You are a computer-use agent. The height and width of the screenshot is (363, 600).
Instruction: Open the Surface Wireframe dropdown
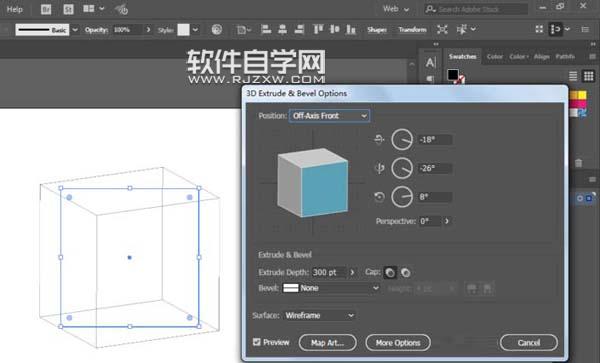coord(320,316)
